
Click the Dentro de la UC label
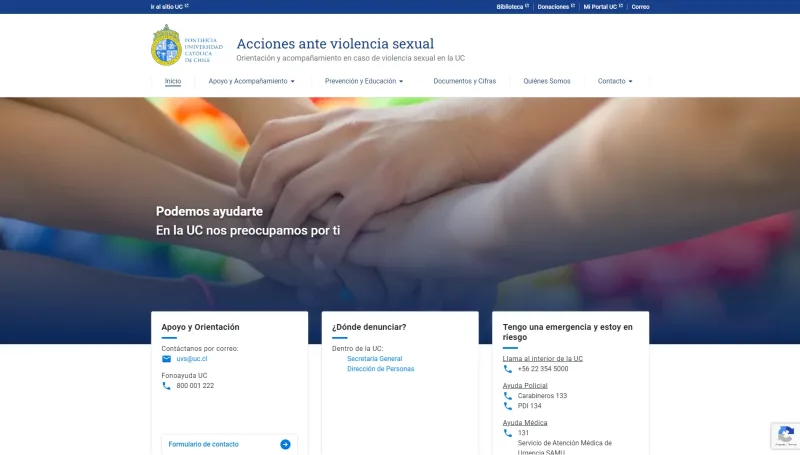coord(357,349)
